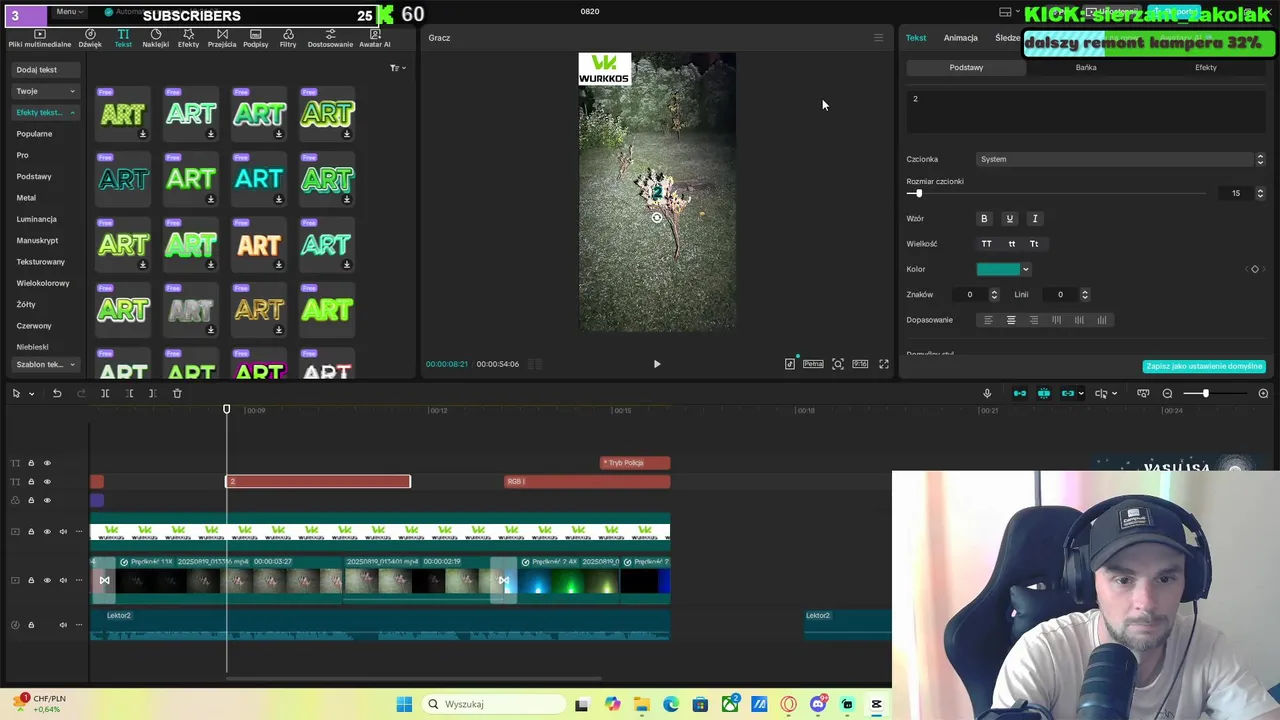Viewport: 1280px width, 720px height.
Task: Play the preview video
Action: pos(657,364)
